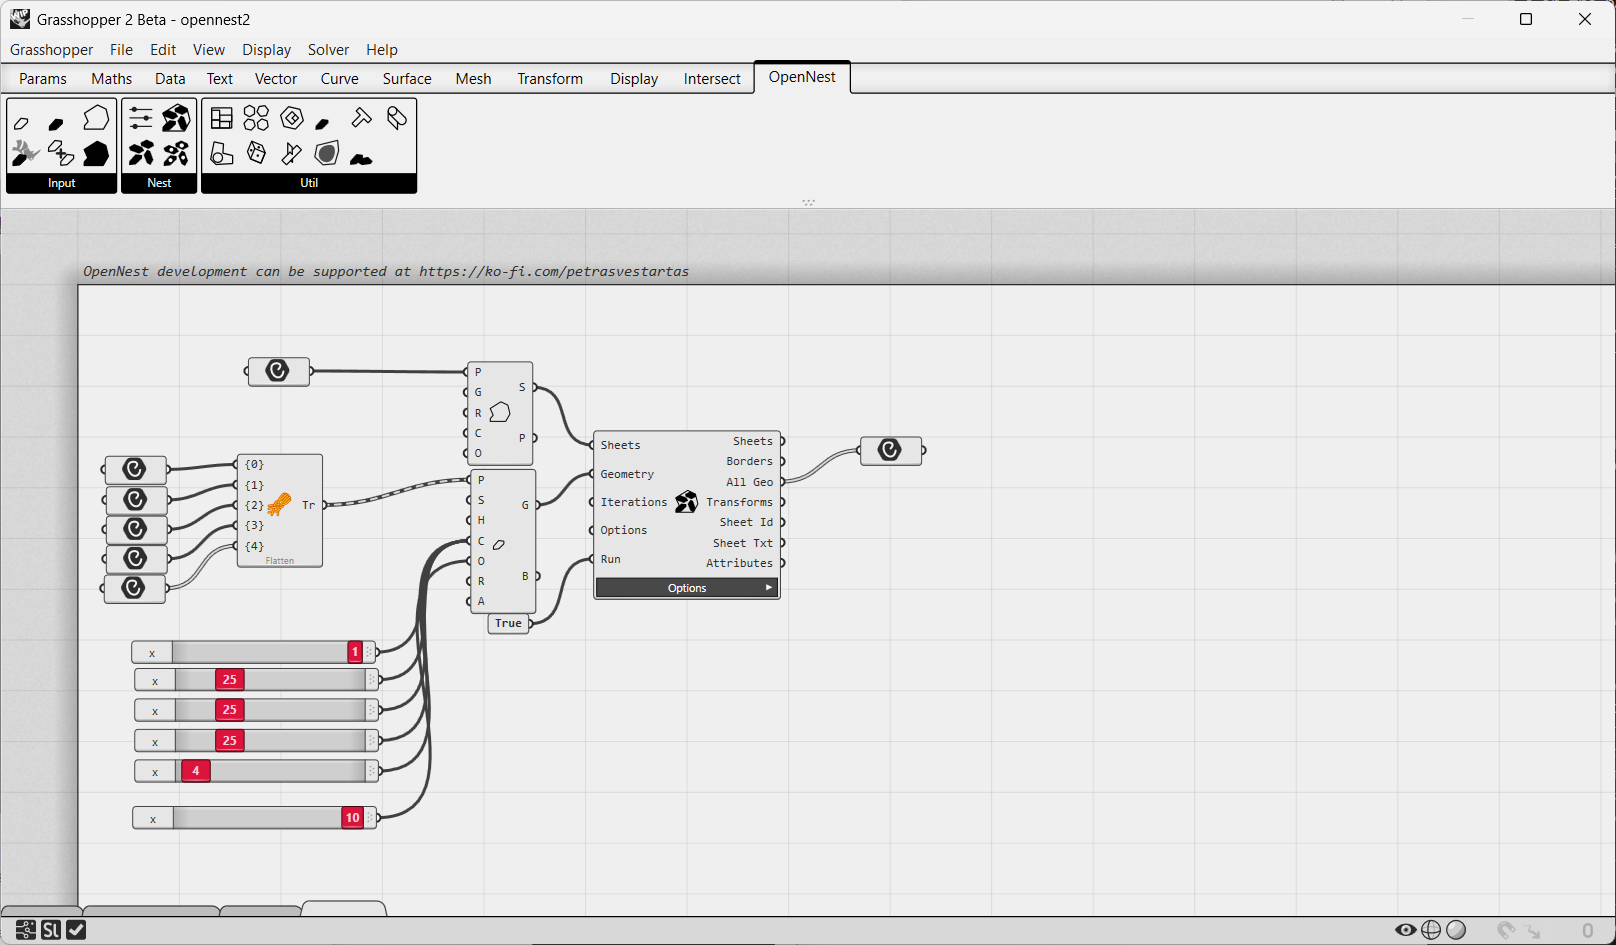Choose the large outlined sheet polygon icon

96,118
